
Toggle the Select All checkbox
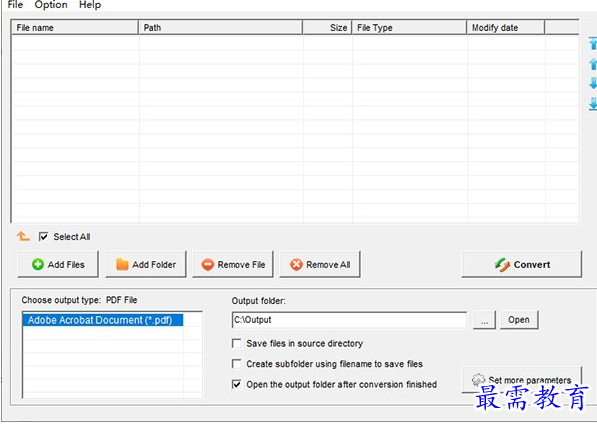point(43,237)
